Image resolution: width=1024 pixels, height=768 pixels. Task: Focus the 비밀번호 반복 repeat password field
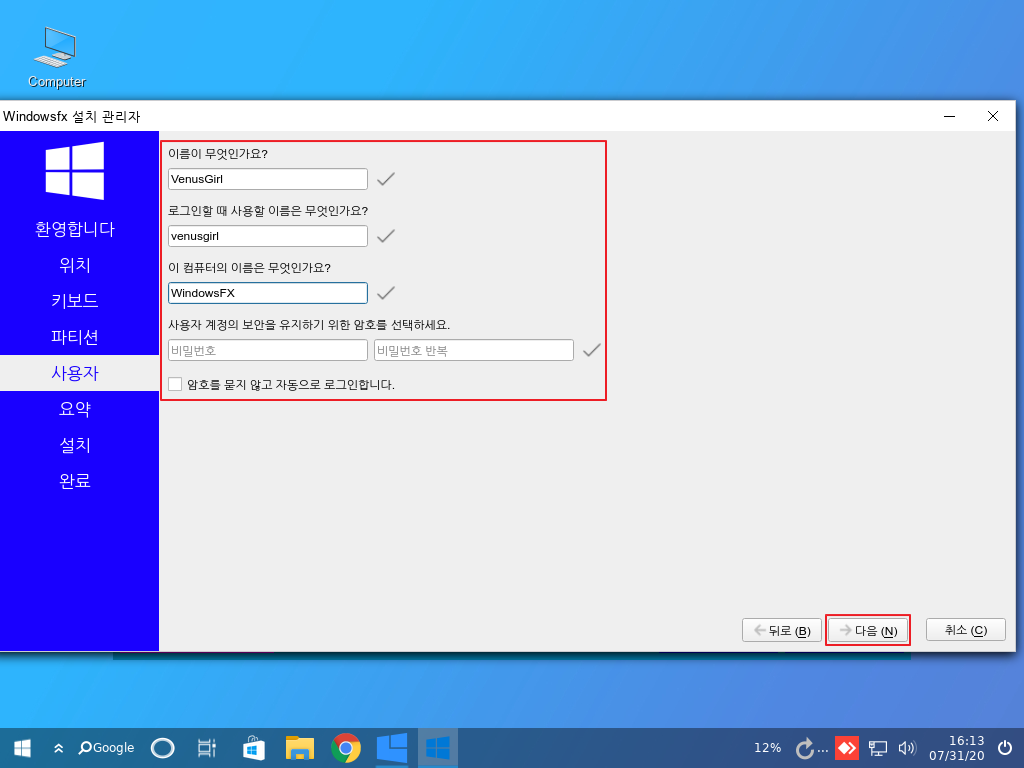pos(473,350)
